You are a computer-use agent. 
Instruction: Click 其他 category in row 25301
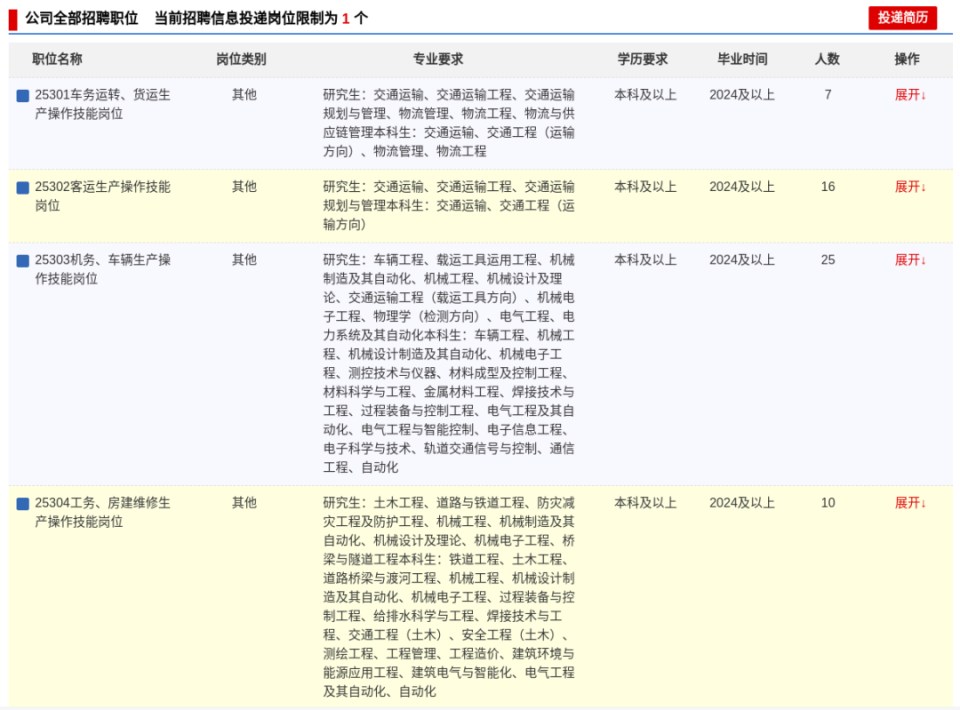(244, 95)
